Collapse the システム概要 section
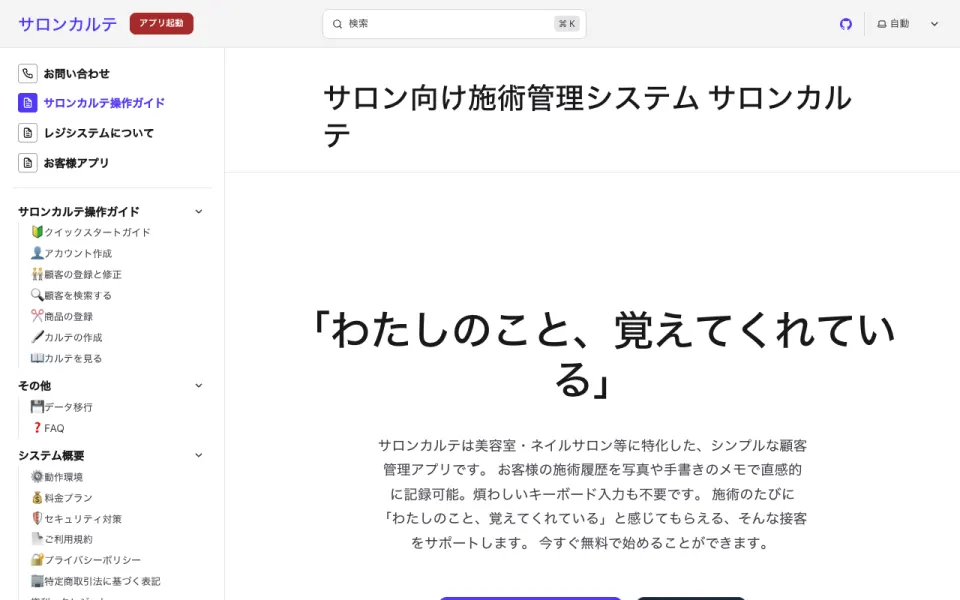 click(x=198, y=455)
